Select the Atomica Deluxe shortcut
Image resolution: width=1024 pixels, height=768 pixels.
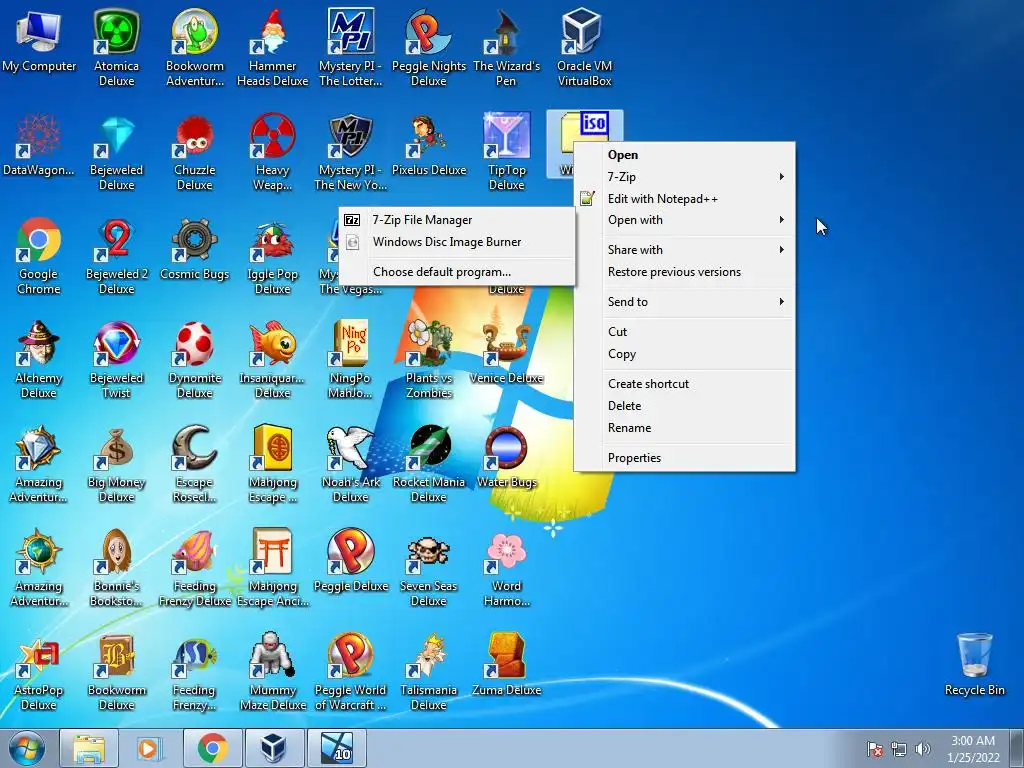pos(116,47)
